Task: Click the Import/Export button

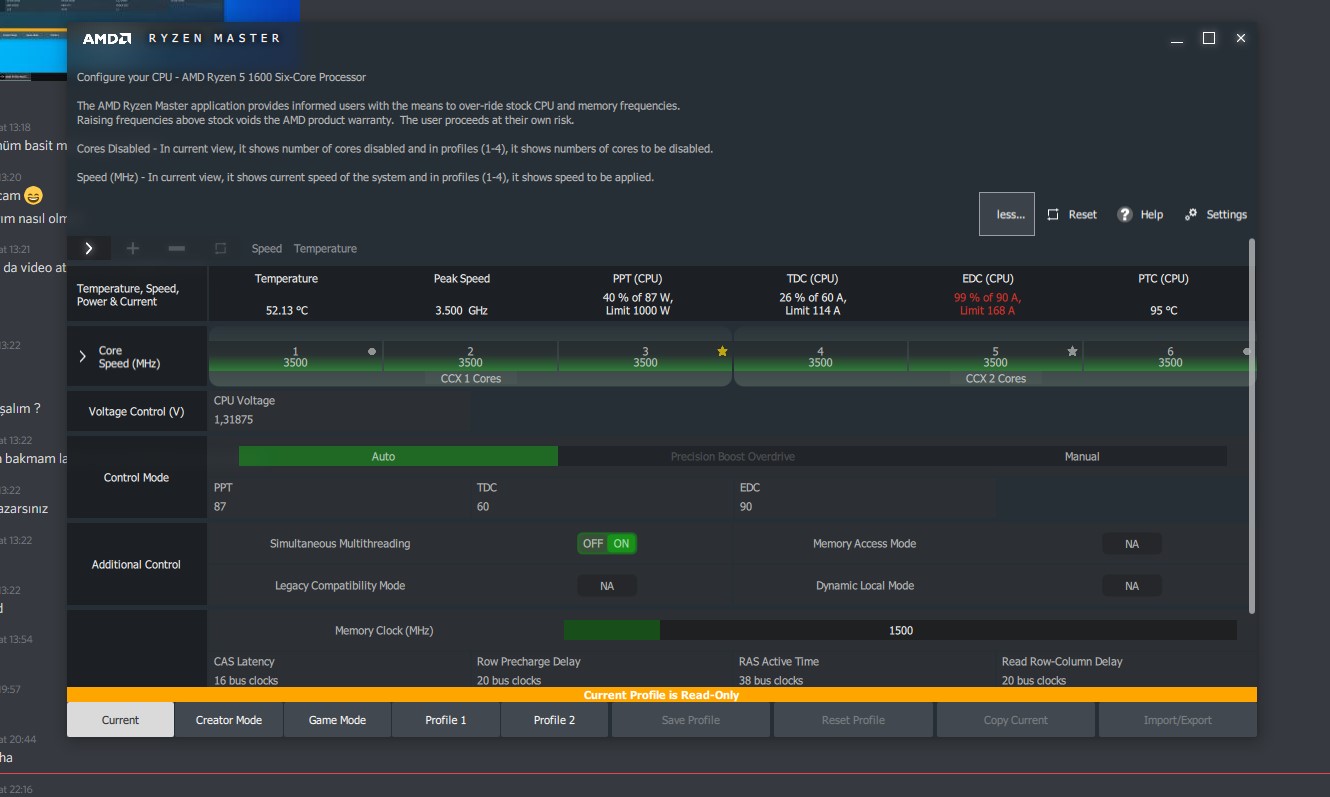Action: [1178, 720]
